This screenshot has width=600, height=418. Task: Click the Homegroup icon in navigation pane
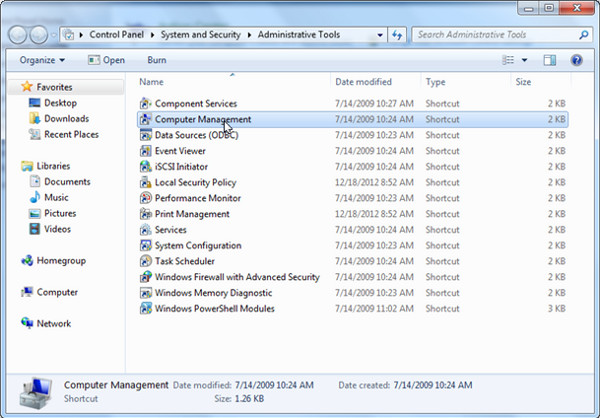[27, 261]
